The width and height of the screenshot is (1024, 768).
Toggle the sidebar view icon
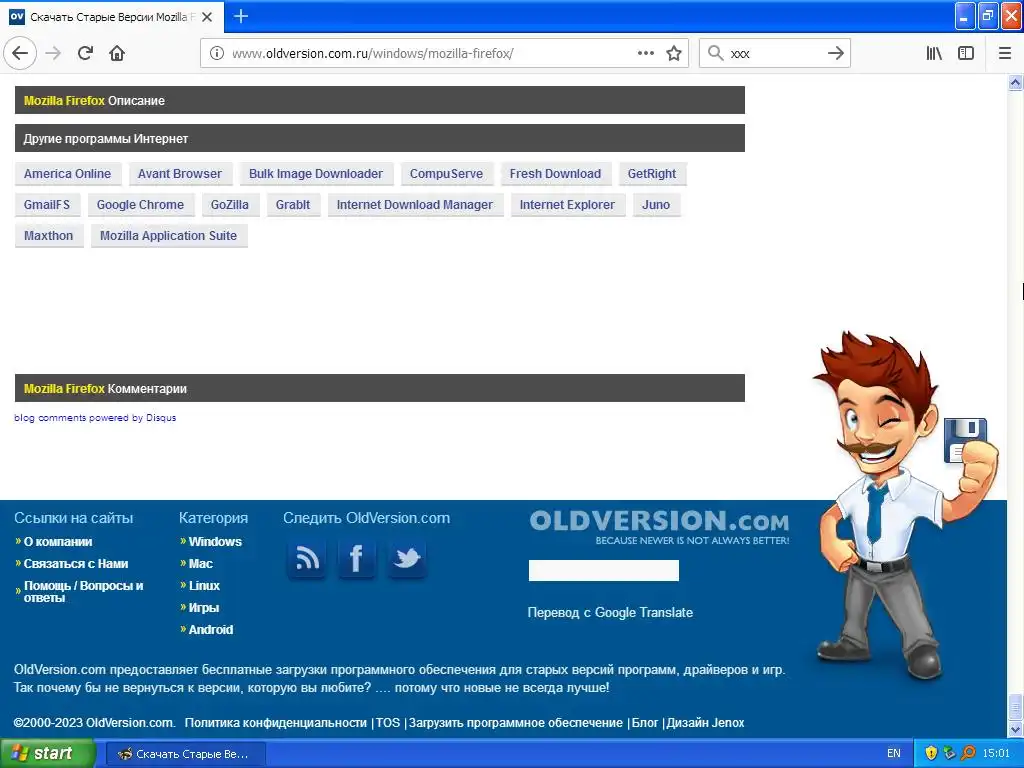966,53
